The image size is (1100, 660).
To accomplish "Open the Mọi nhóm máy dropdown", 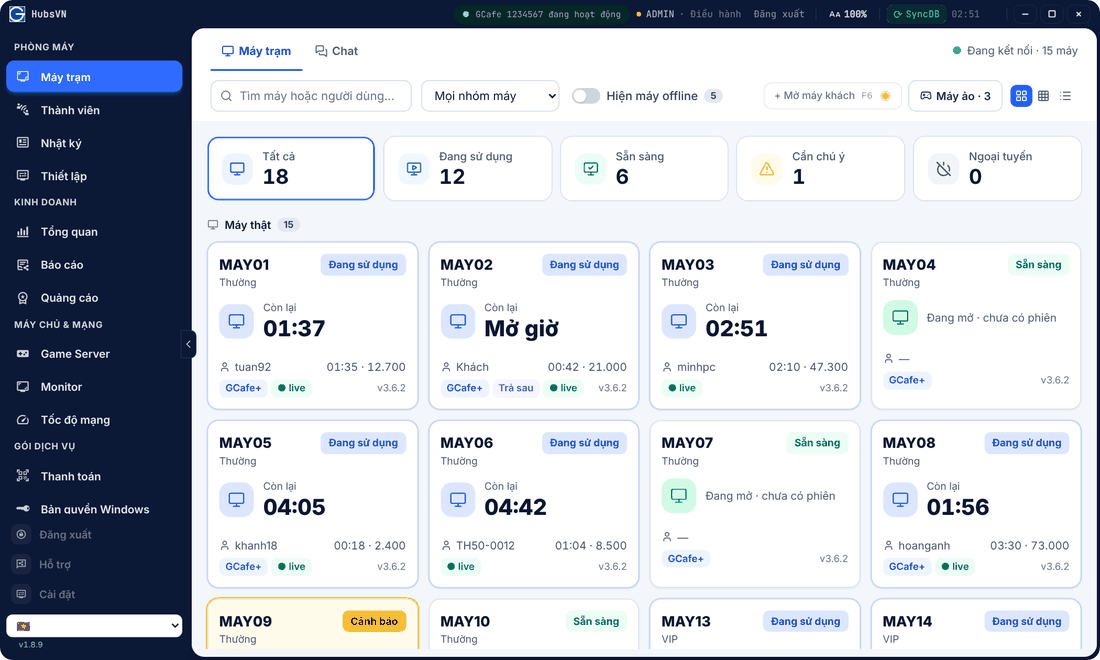I will [x=490, y=96].
